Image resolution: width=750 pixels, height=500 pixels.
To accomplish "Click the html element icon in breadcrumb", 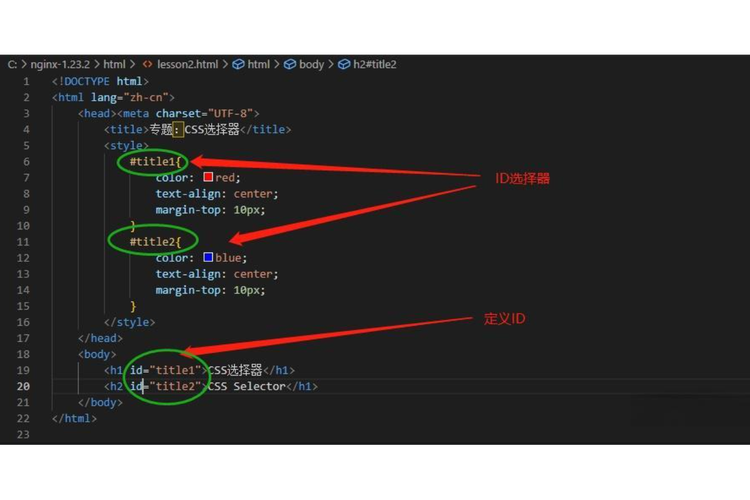I will pos(239,64).
